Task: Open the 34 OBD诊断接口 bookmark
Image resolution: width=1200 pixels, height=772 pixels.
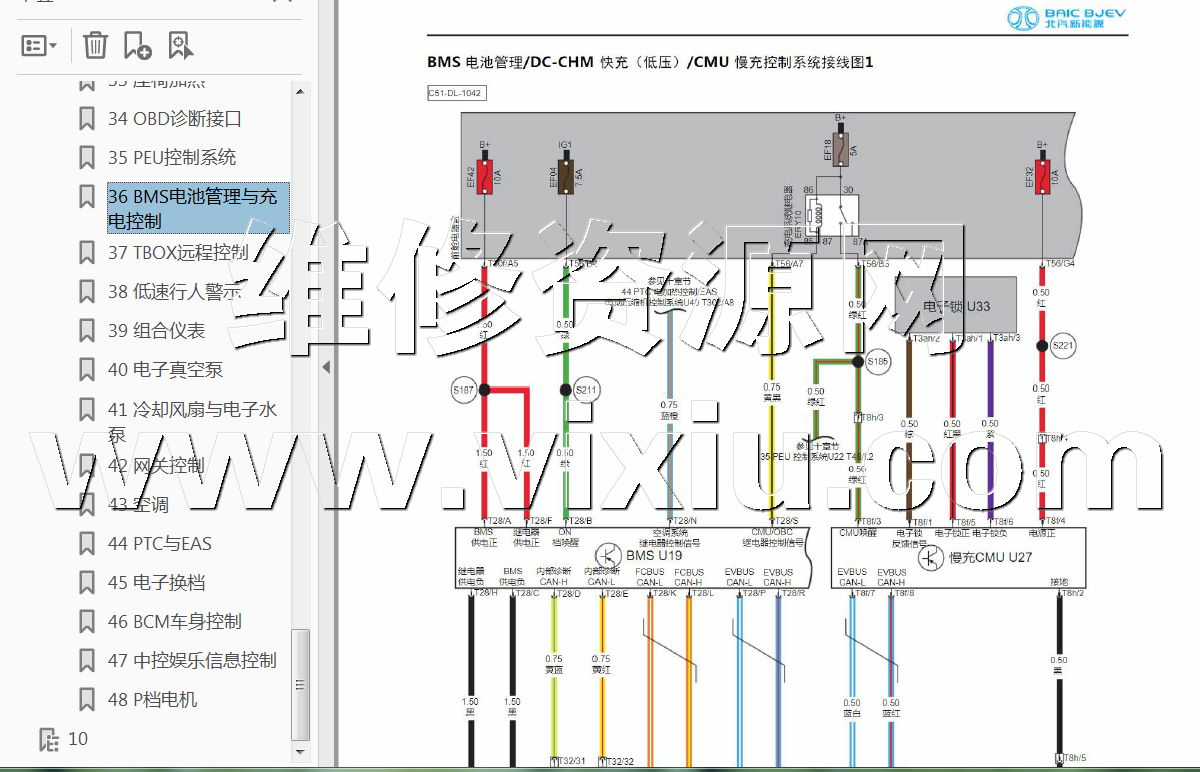Action: [174, 119]
